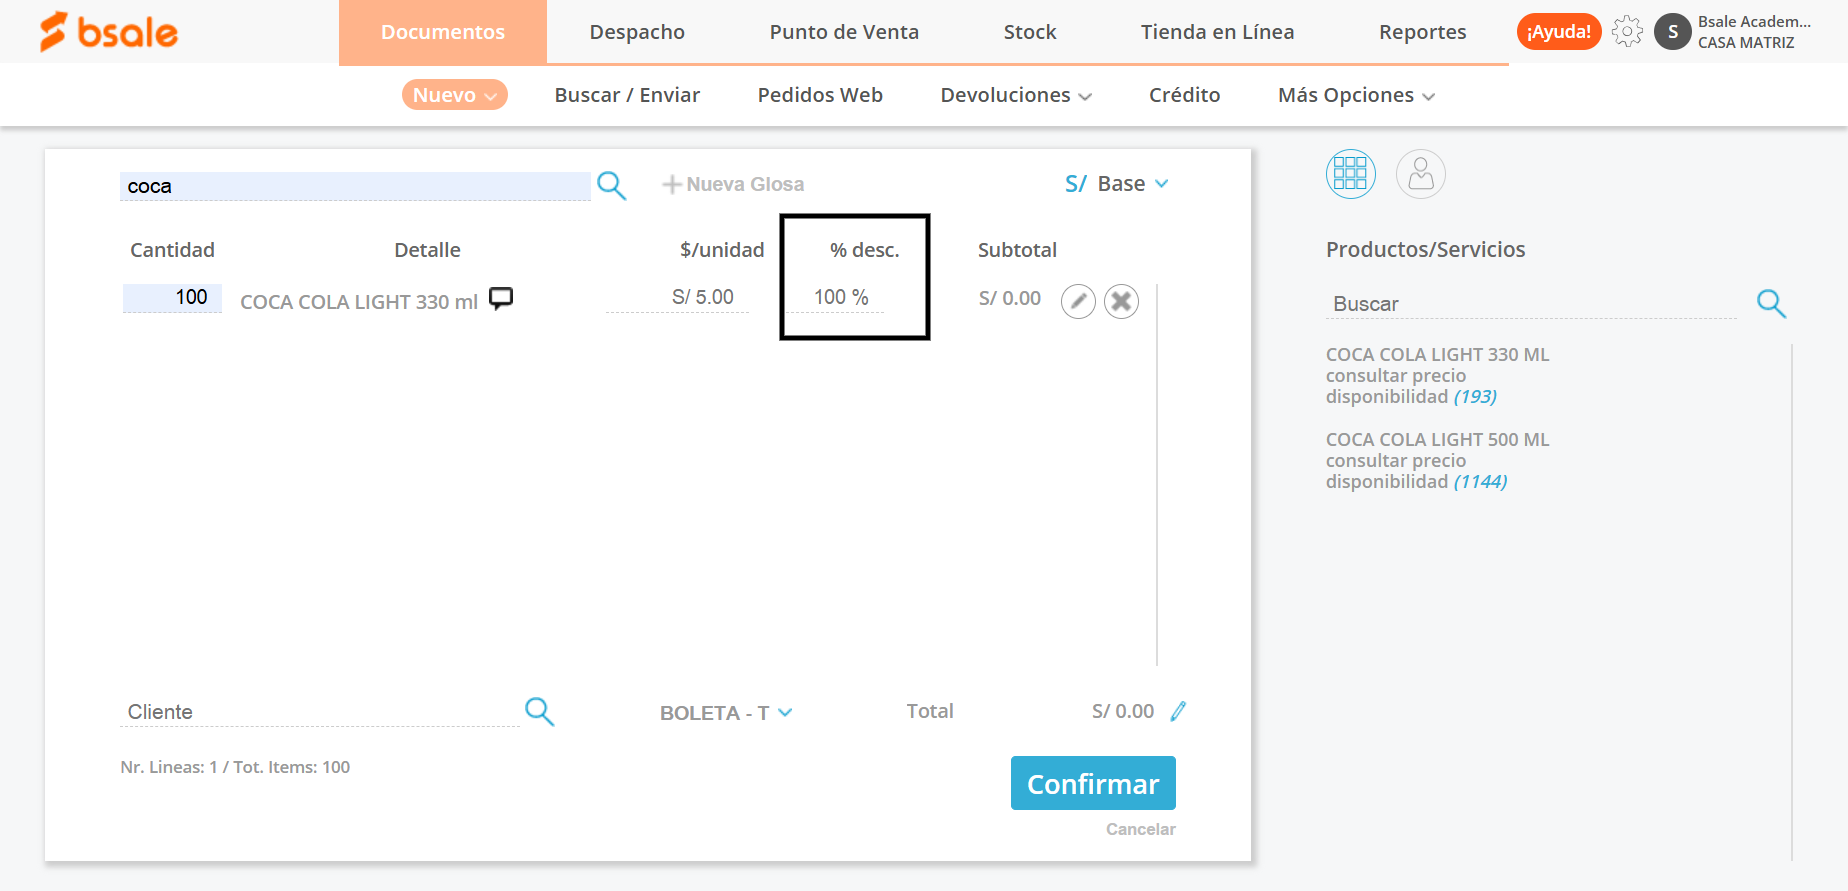Show the products grid view icon

(x=1350, y=174)
